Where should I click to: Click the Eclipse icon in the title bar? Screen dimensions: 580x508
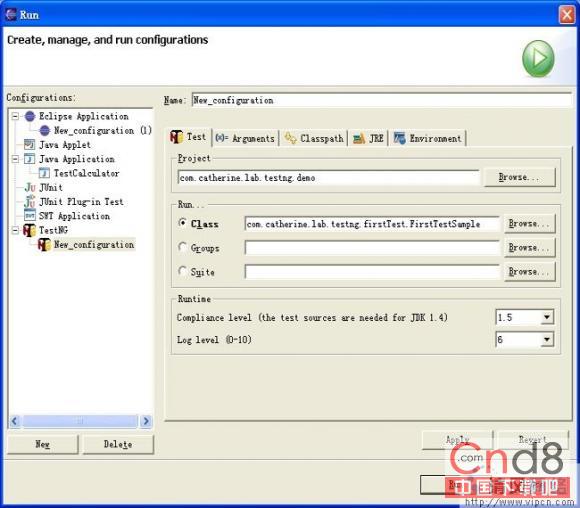click(x=11, y=14)
